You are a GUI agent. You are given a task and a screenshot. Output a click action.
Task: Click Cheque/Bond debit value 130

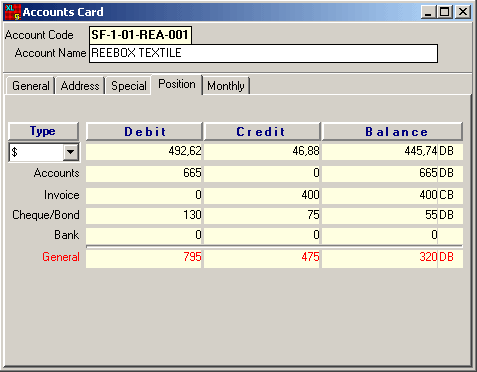click(x=144, y=215)
